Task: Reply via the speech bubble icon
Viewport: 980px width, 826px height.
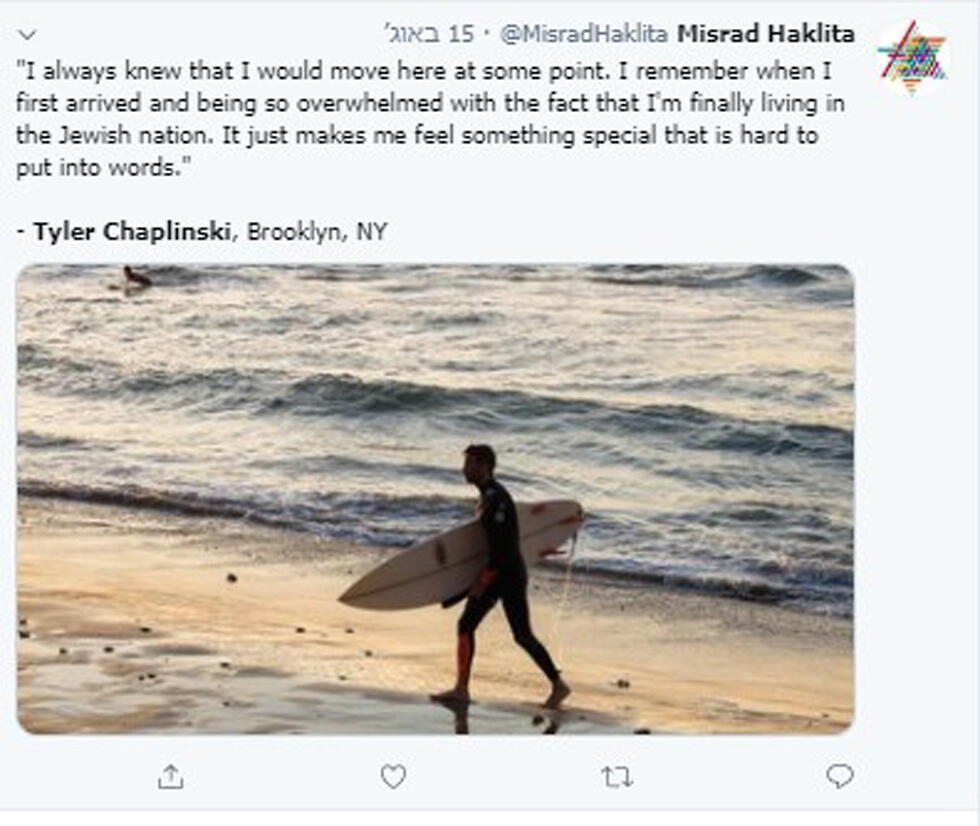Action: pos(839,776)
